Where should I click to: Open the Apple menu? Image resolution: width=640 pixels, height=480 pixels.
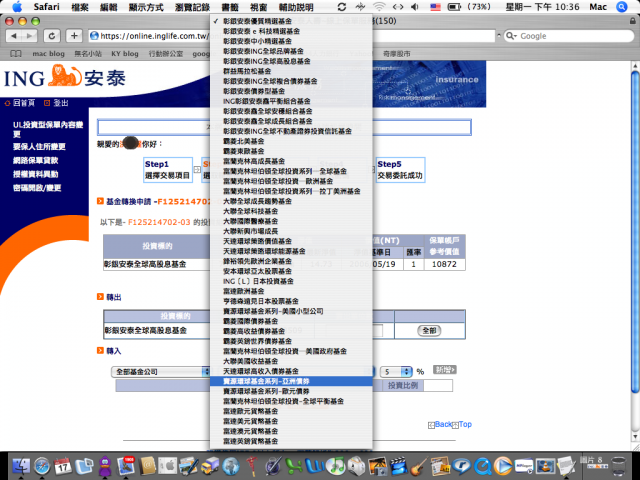(17, 7)
